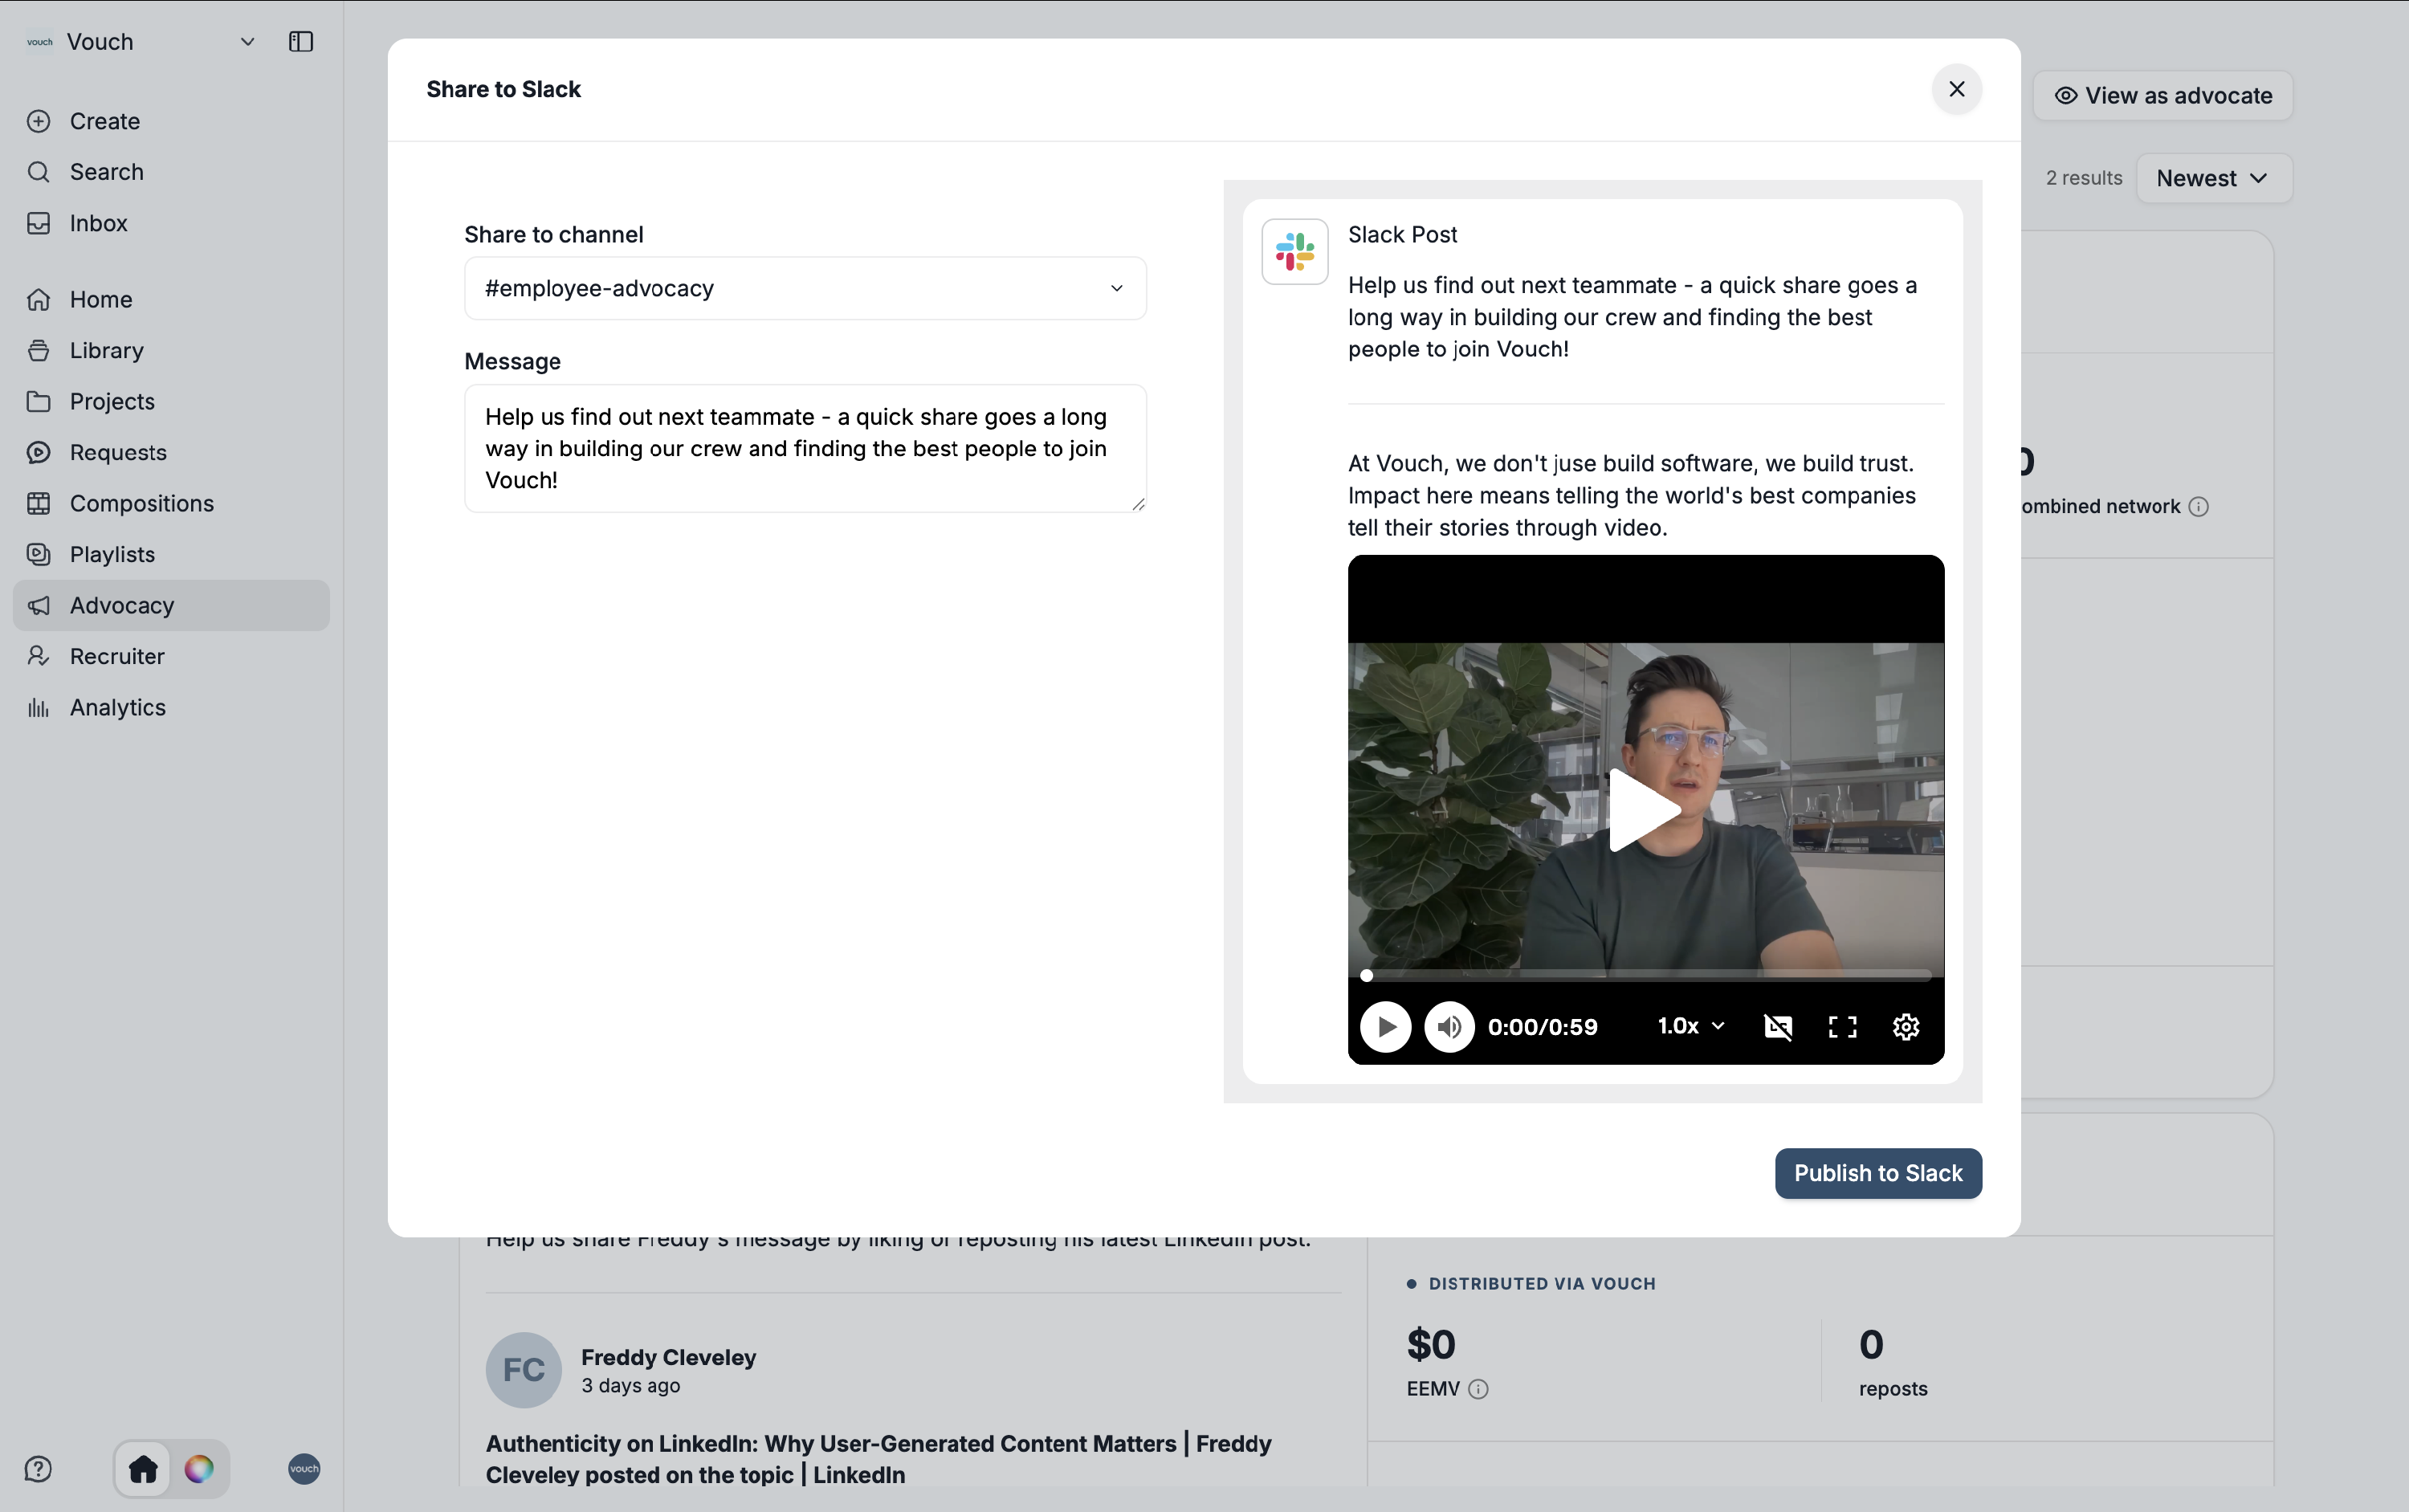Change the 1.0x playback speed
Viewport: 2409px width, 1512px height.
click(1691, 1026)
